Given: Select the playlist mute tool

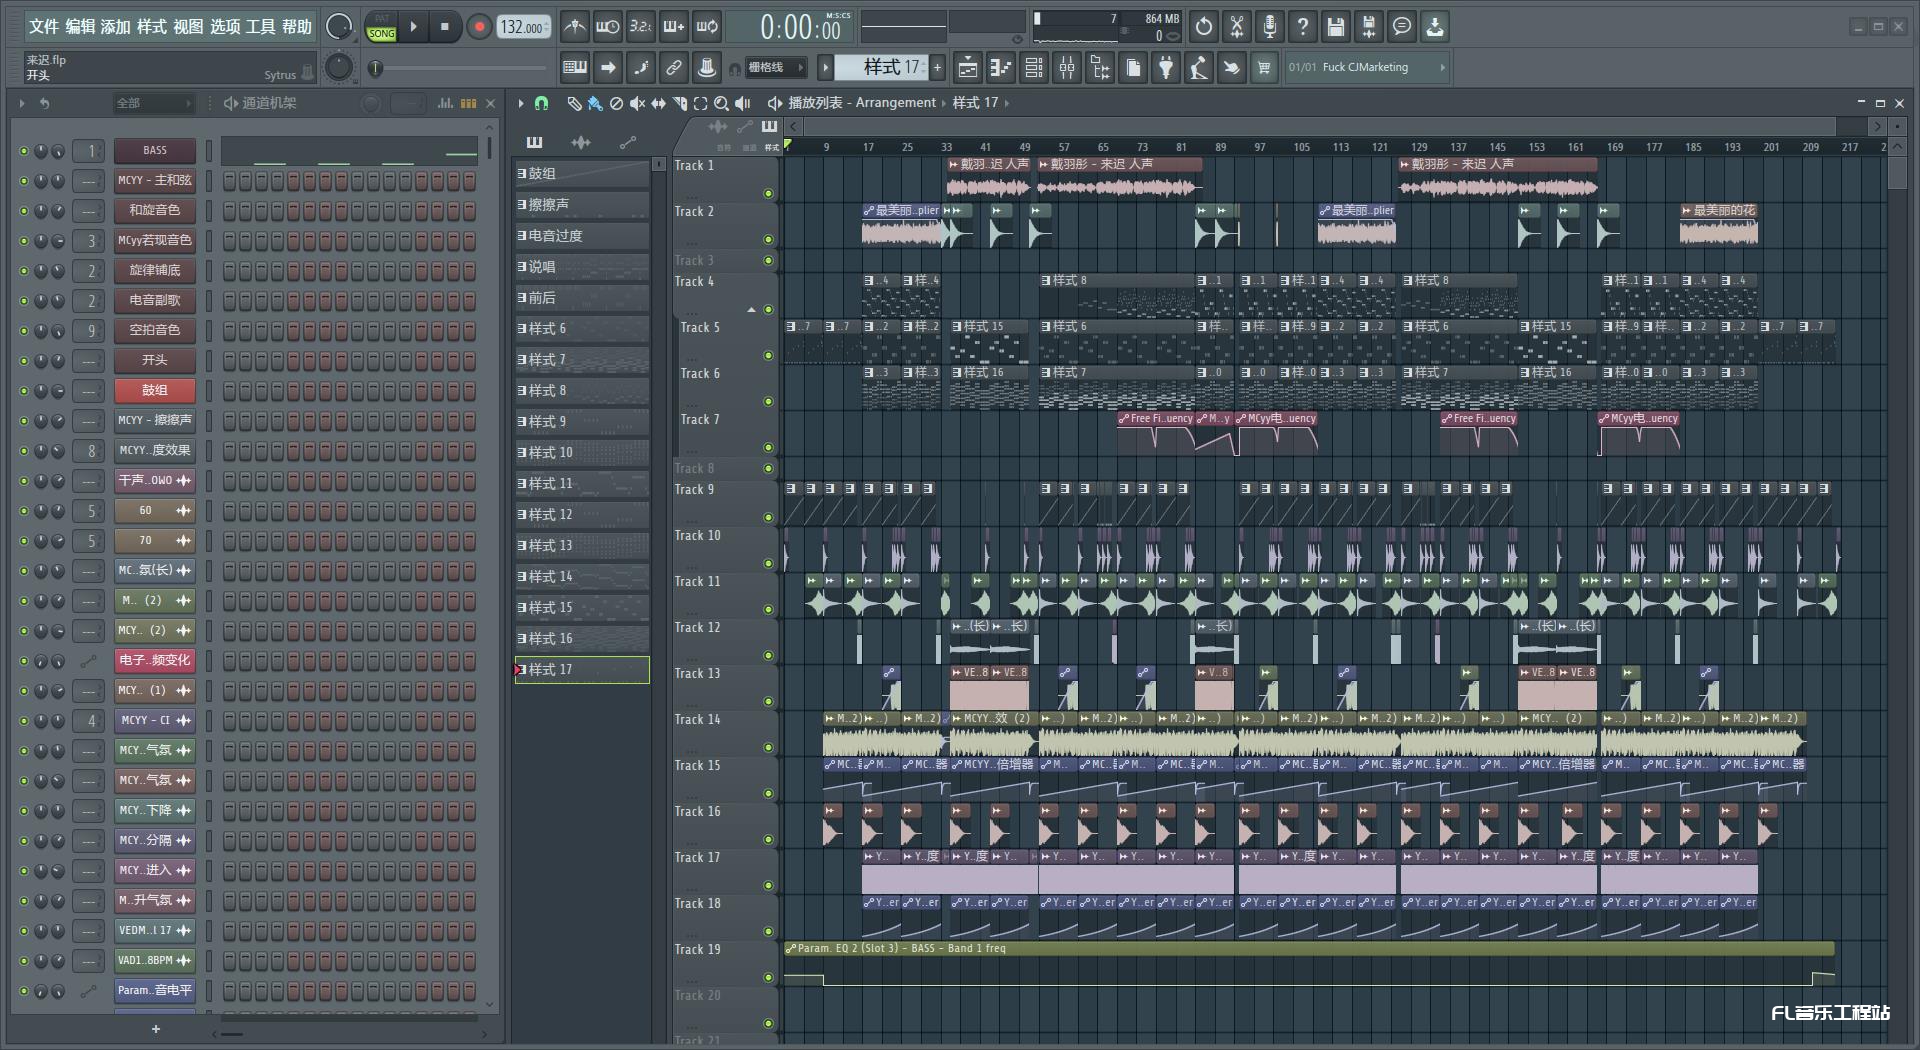Looking at the screenshot, I should [x=637, y=103].
